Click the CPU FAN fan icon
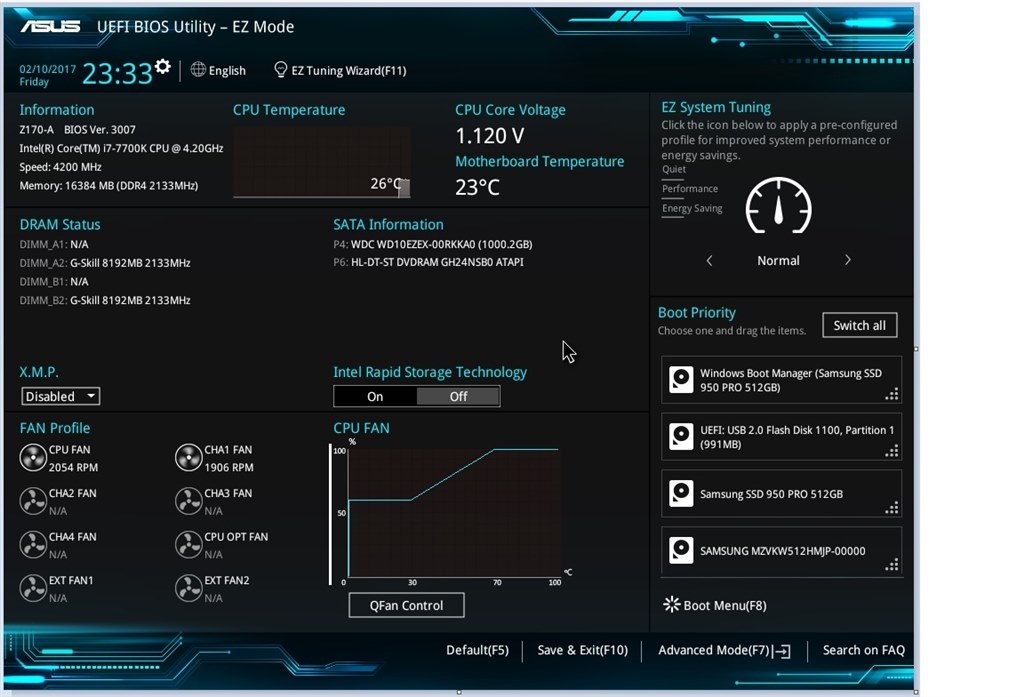This screenshot has height=697, width=1024. pos(33,458)
